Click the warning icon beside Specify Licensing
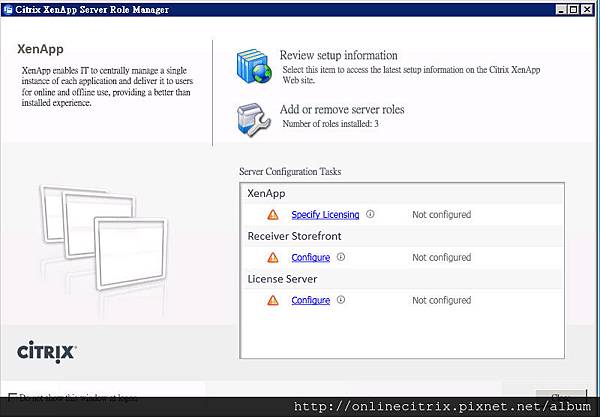Image resolution: width=600 pixels, height=417 pixels. (273, 215)
